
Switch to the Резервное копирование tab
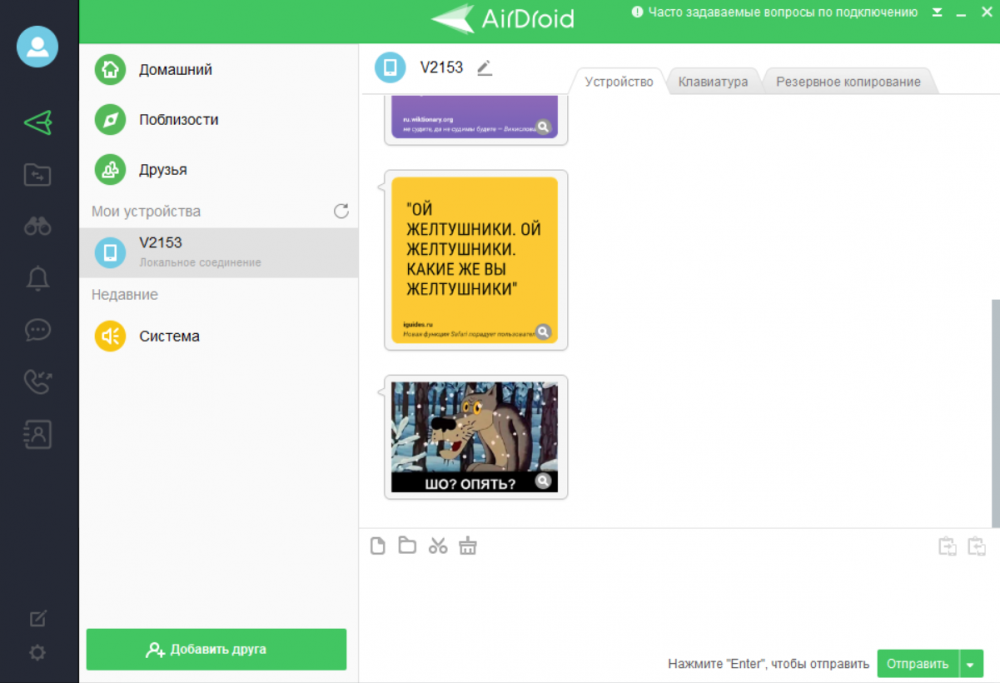[x=848, y=82]
